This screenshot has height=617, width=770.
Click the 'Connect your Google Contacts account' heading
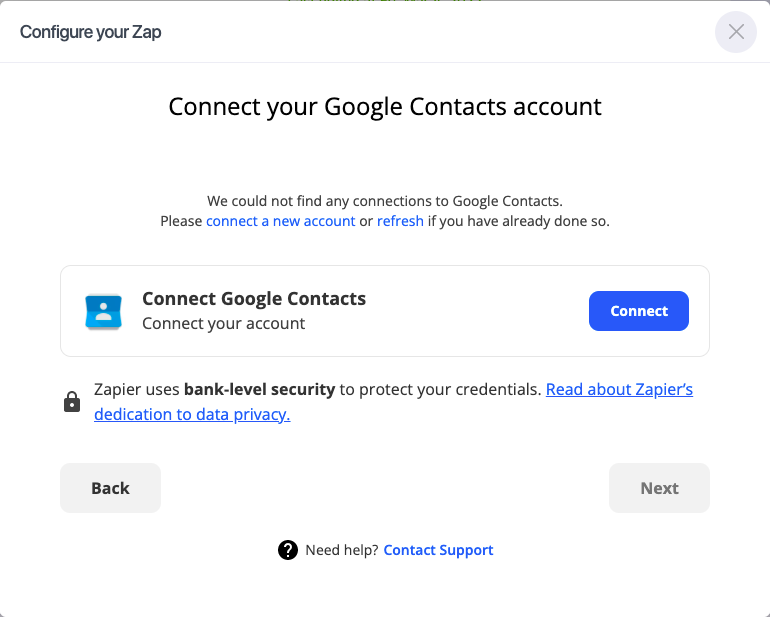385,107
